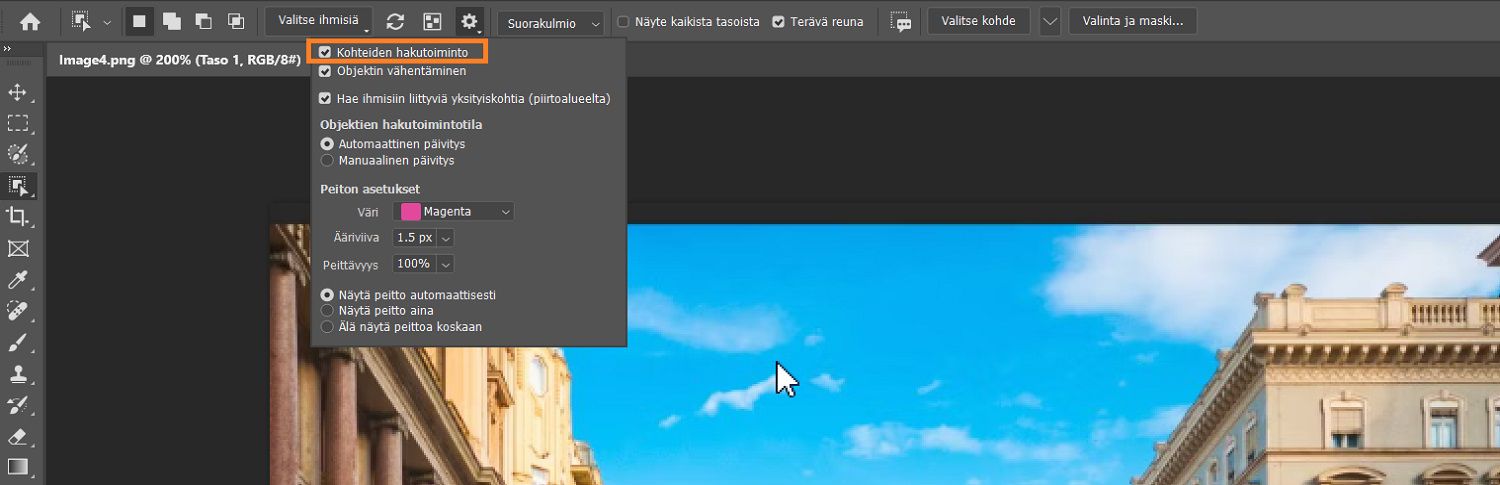Expand Valitse ihmisiä dropdown button
Image resolution: width=1500 pixels, height=485 pixels.
click(x=318, y=21)
